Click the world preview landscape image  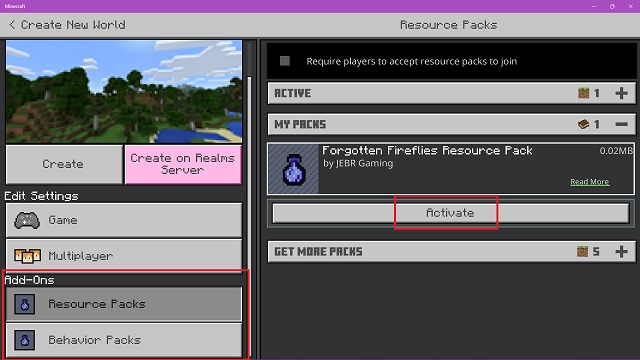pos(124,91)
